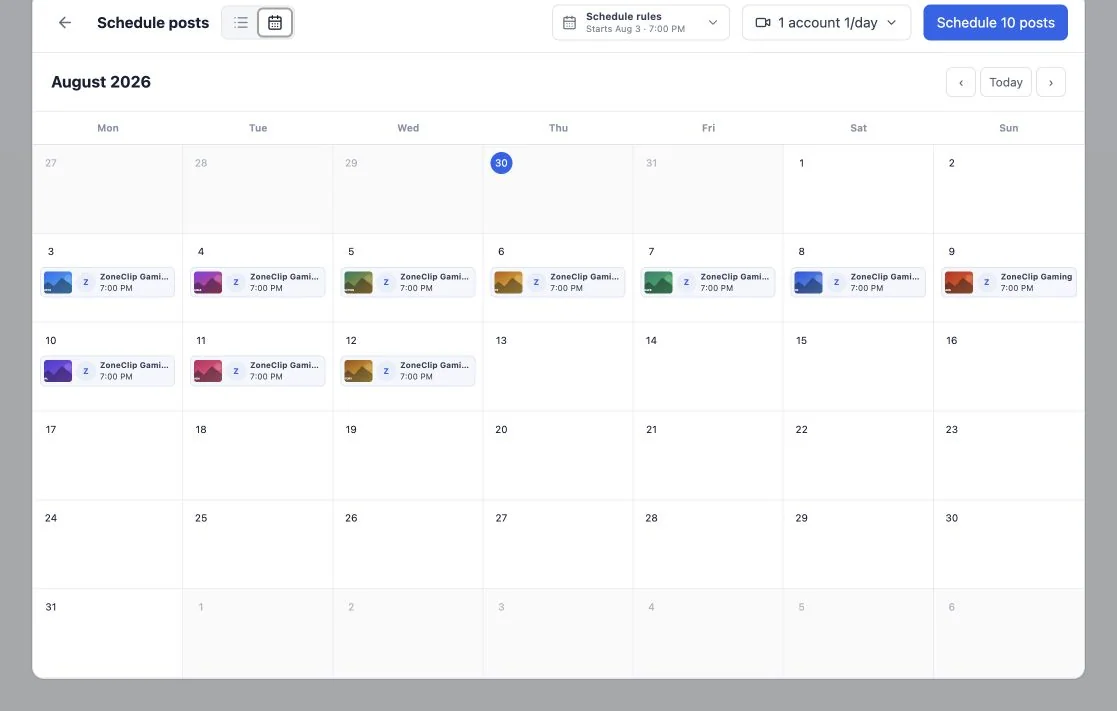Open the August 7 post thumbnail
Viewport: 1117px width, 711px height.
[x=658, y=282]
